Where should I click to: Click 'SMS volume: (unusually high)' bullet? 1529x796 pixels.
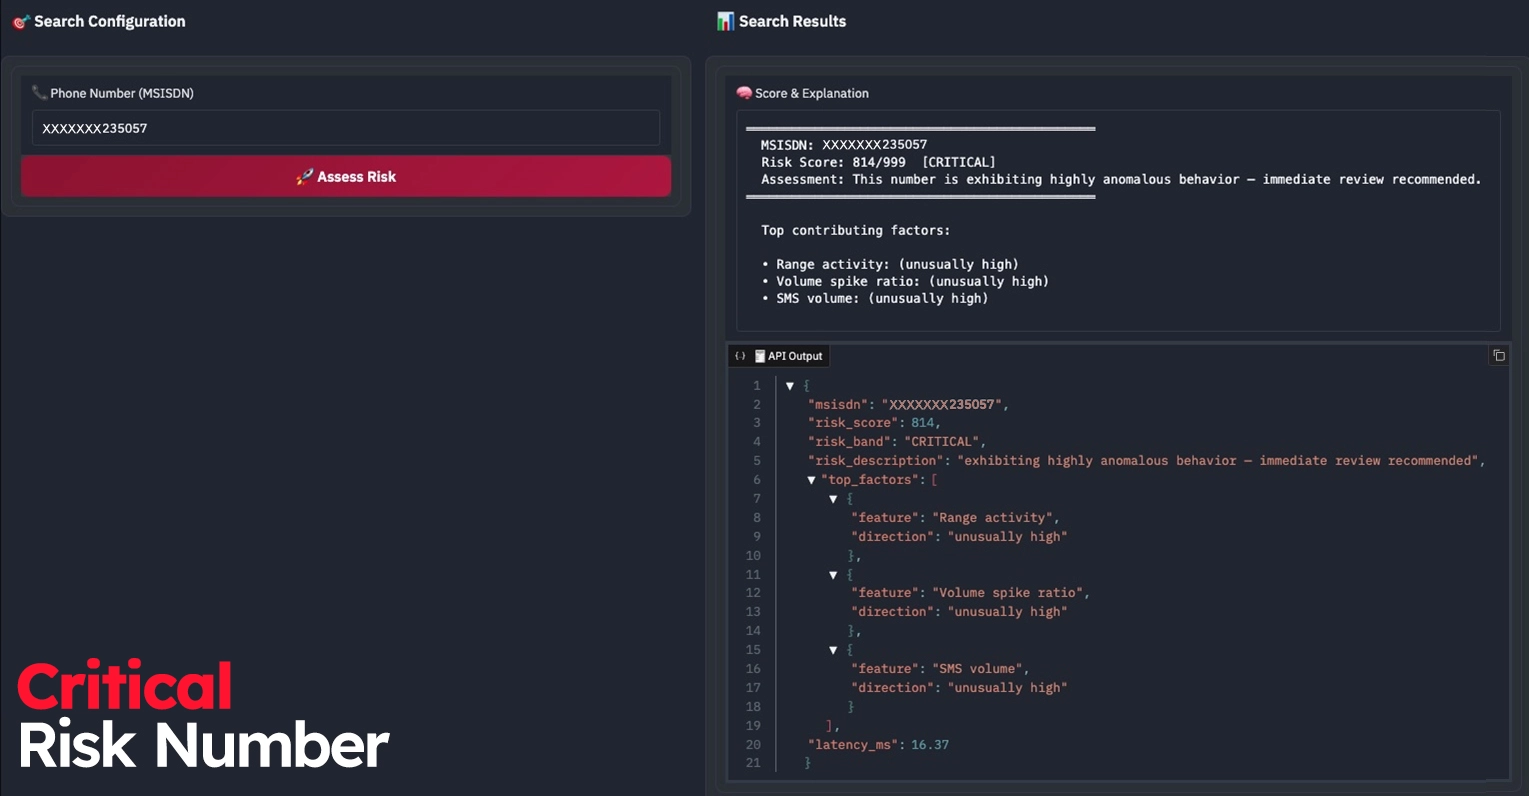click(875, 298)
